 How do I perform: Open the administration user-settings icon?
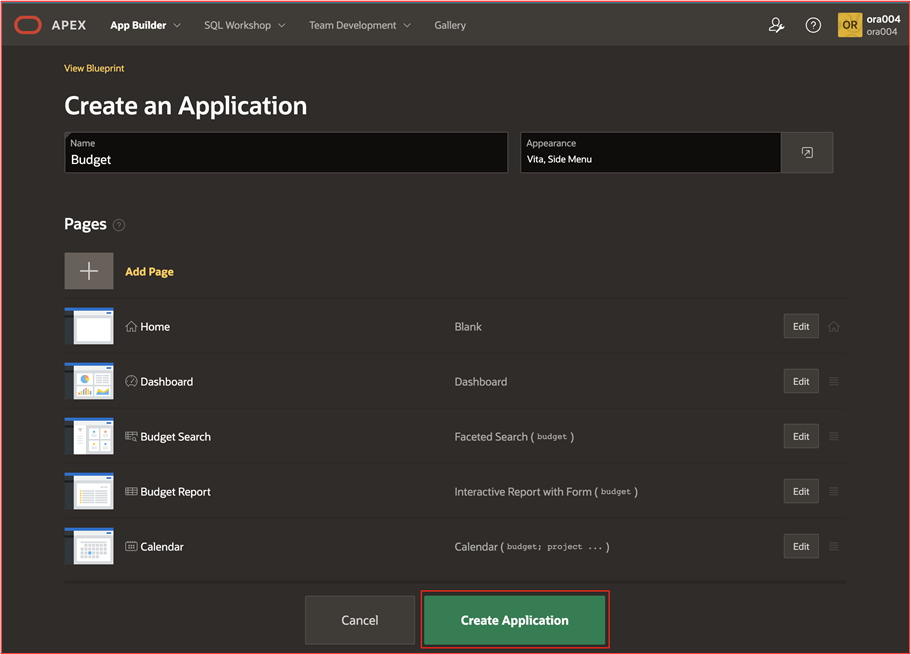[x=776, y=25]
